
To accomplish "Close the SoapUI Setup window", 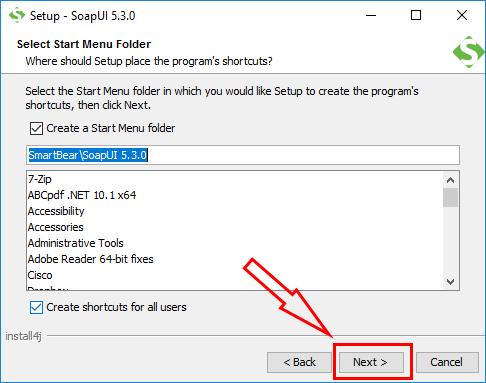I will [462, 15].
